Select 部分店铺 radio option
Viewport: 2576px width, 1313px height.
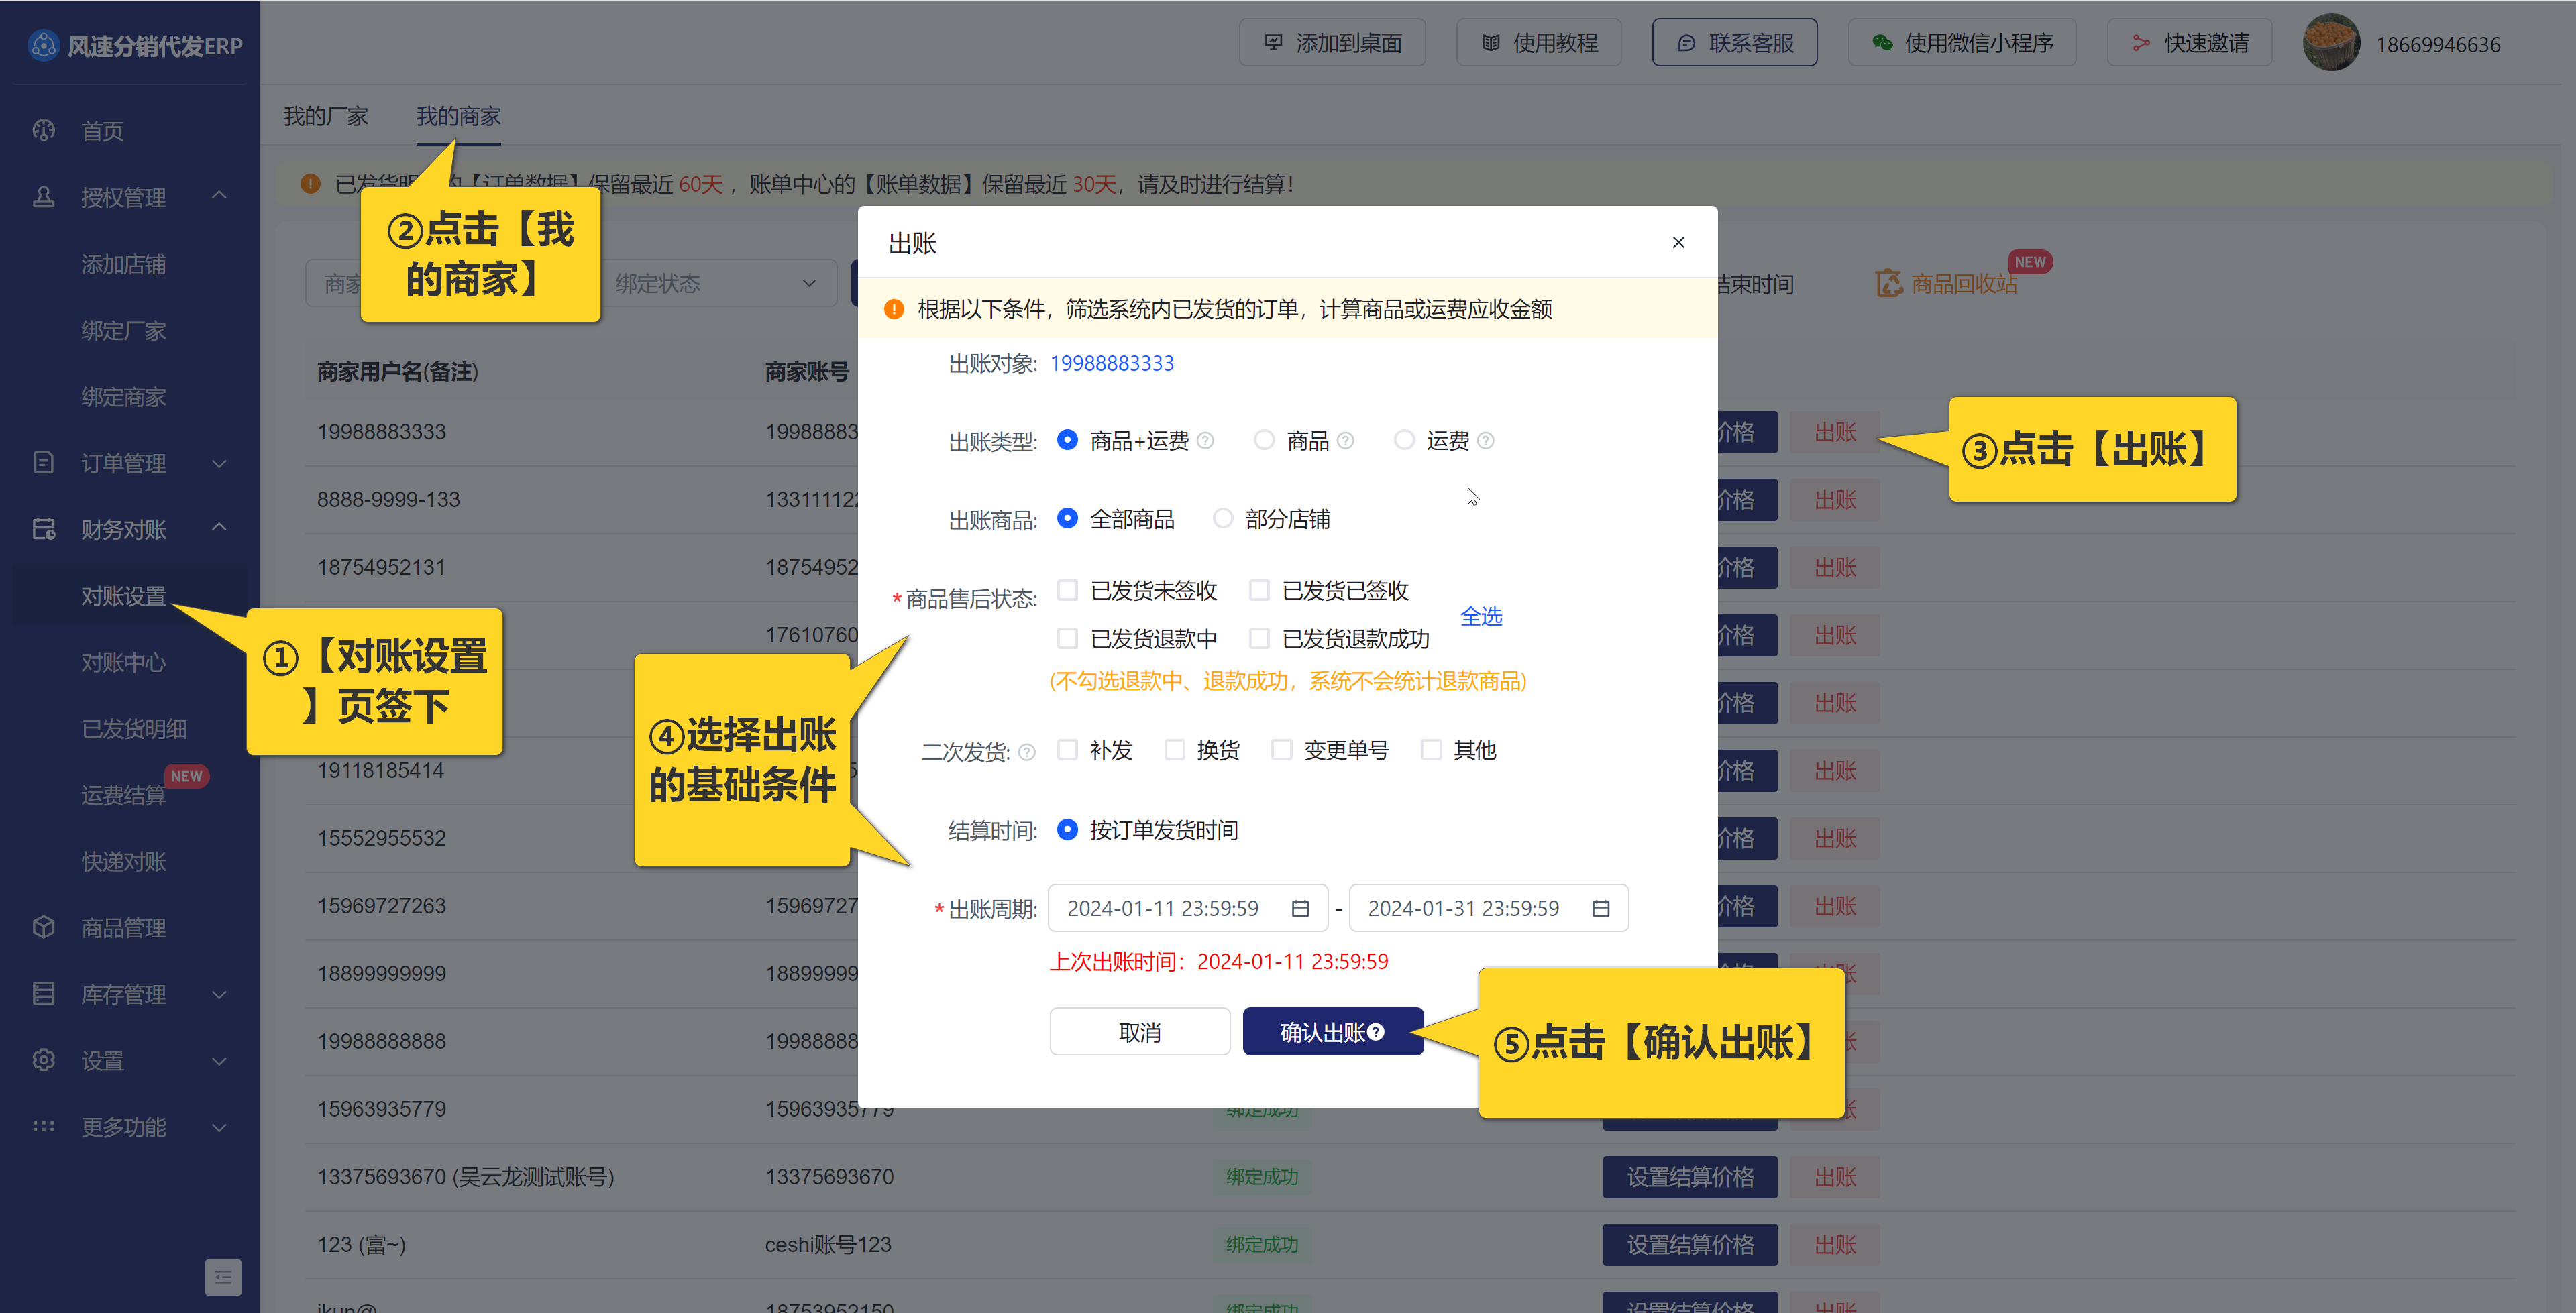1222,519
